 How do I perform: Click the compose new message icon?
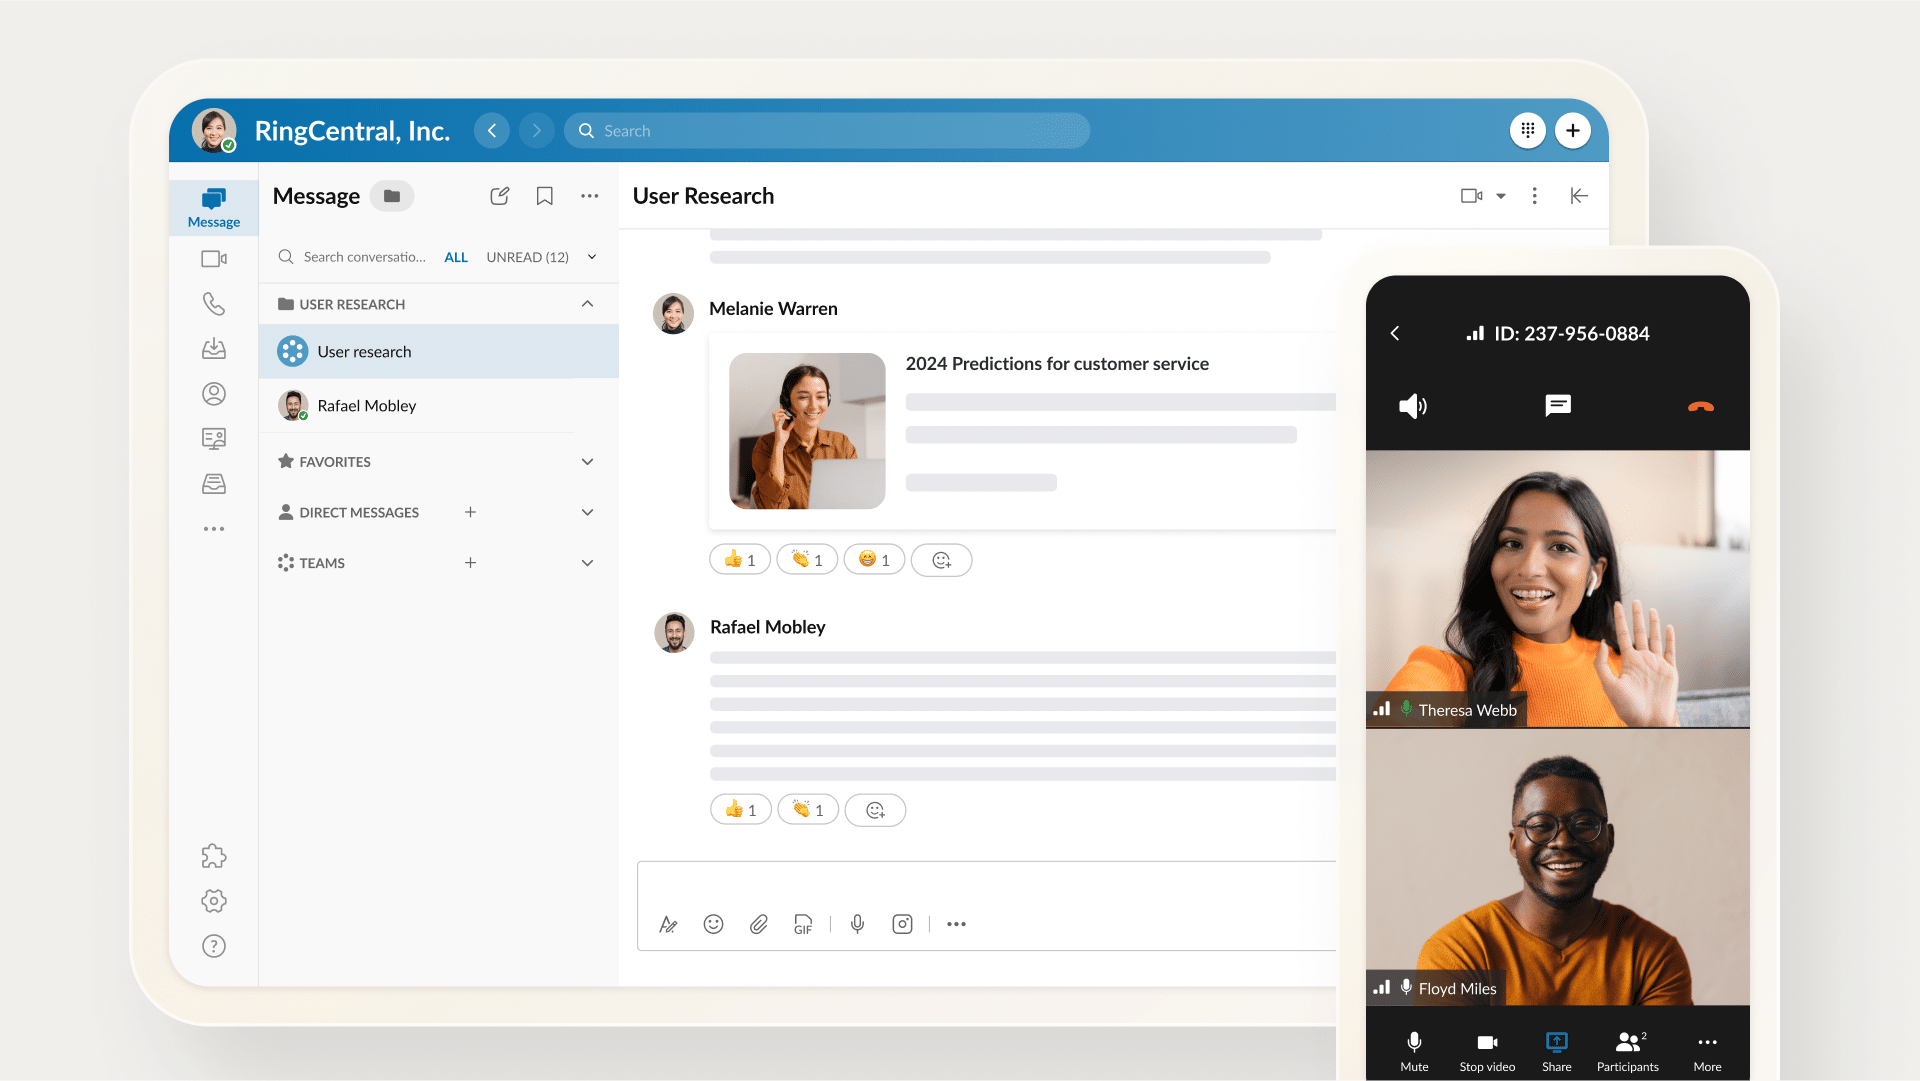(499, 196)
